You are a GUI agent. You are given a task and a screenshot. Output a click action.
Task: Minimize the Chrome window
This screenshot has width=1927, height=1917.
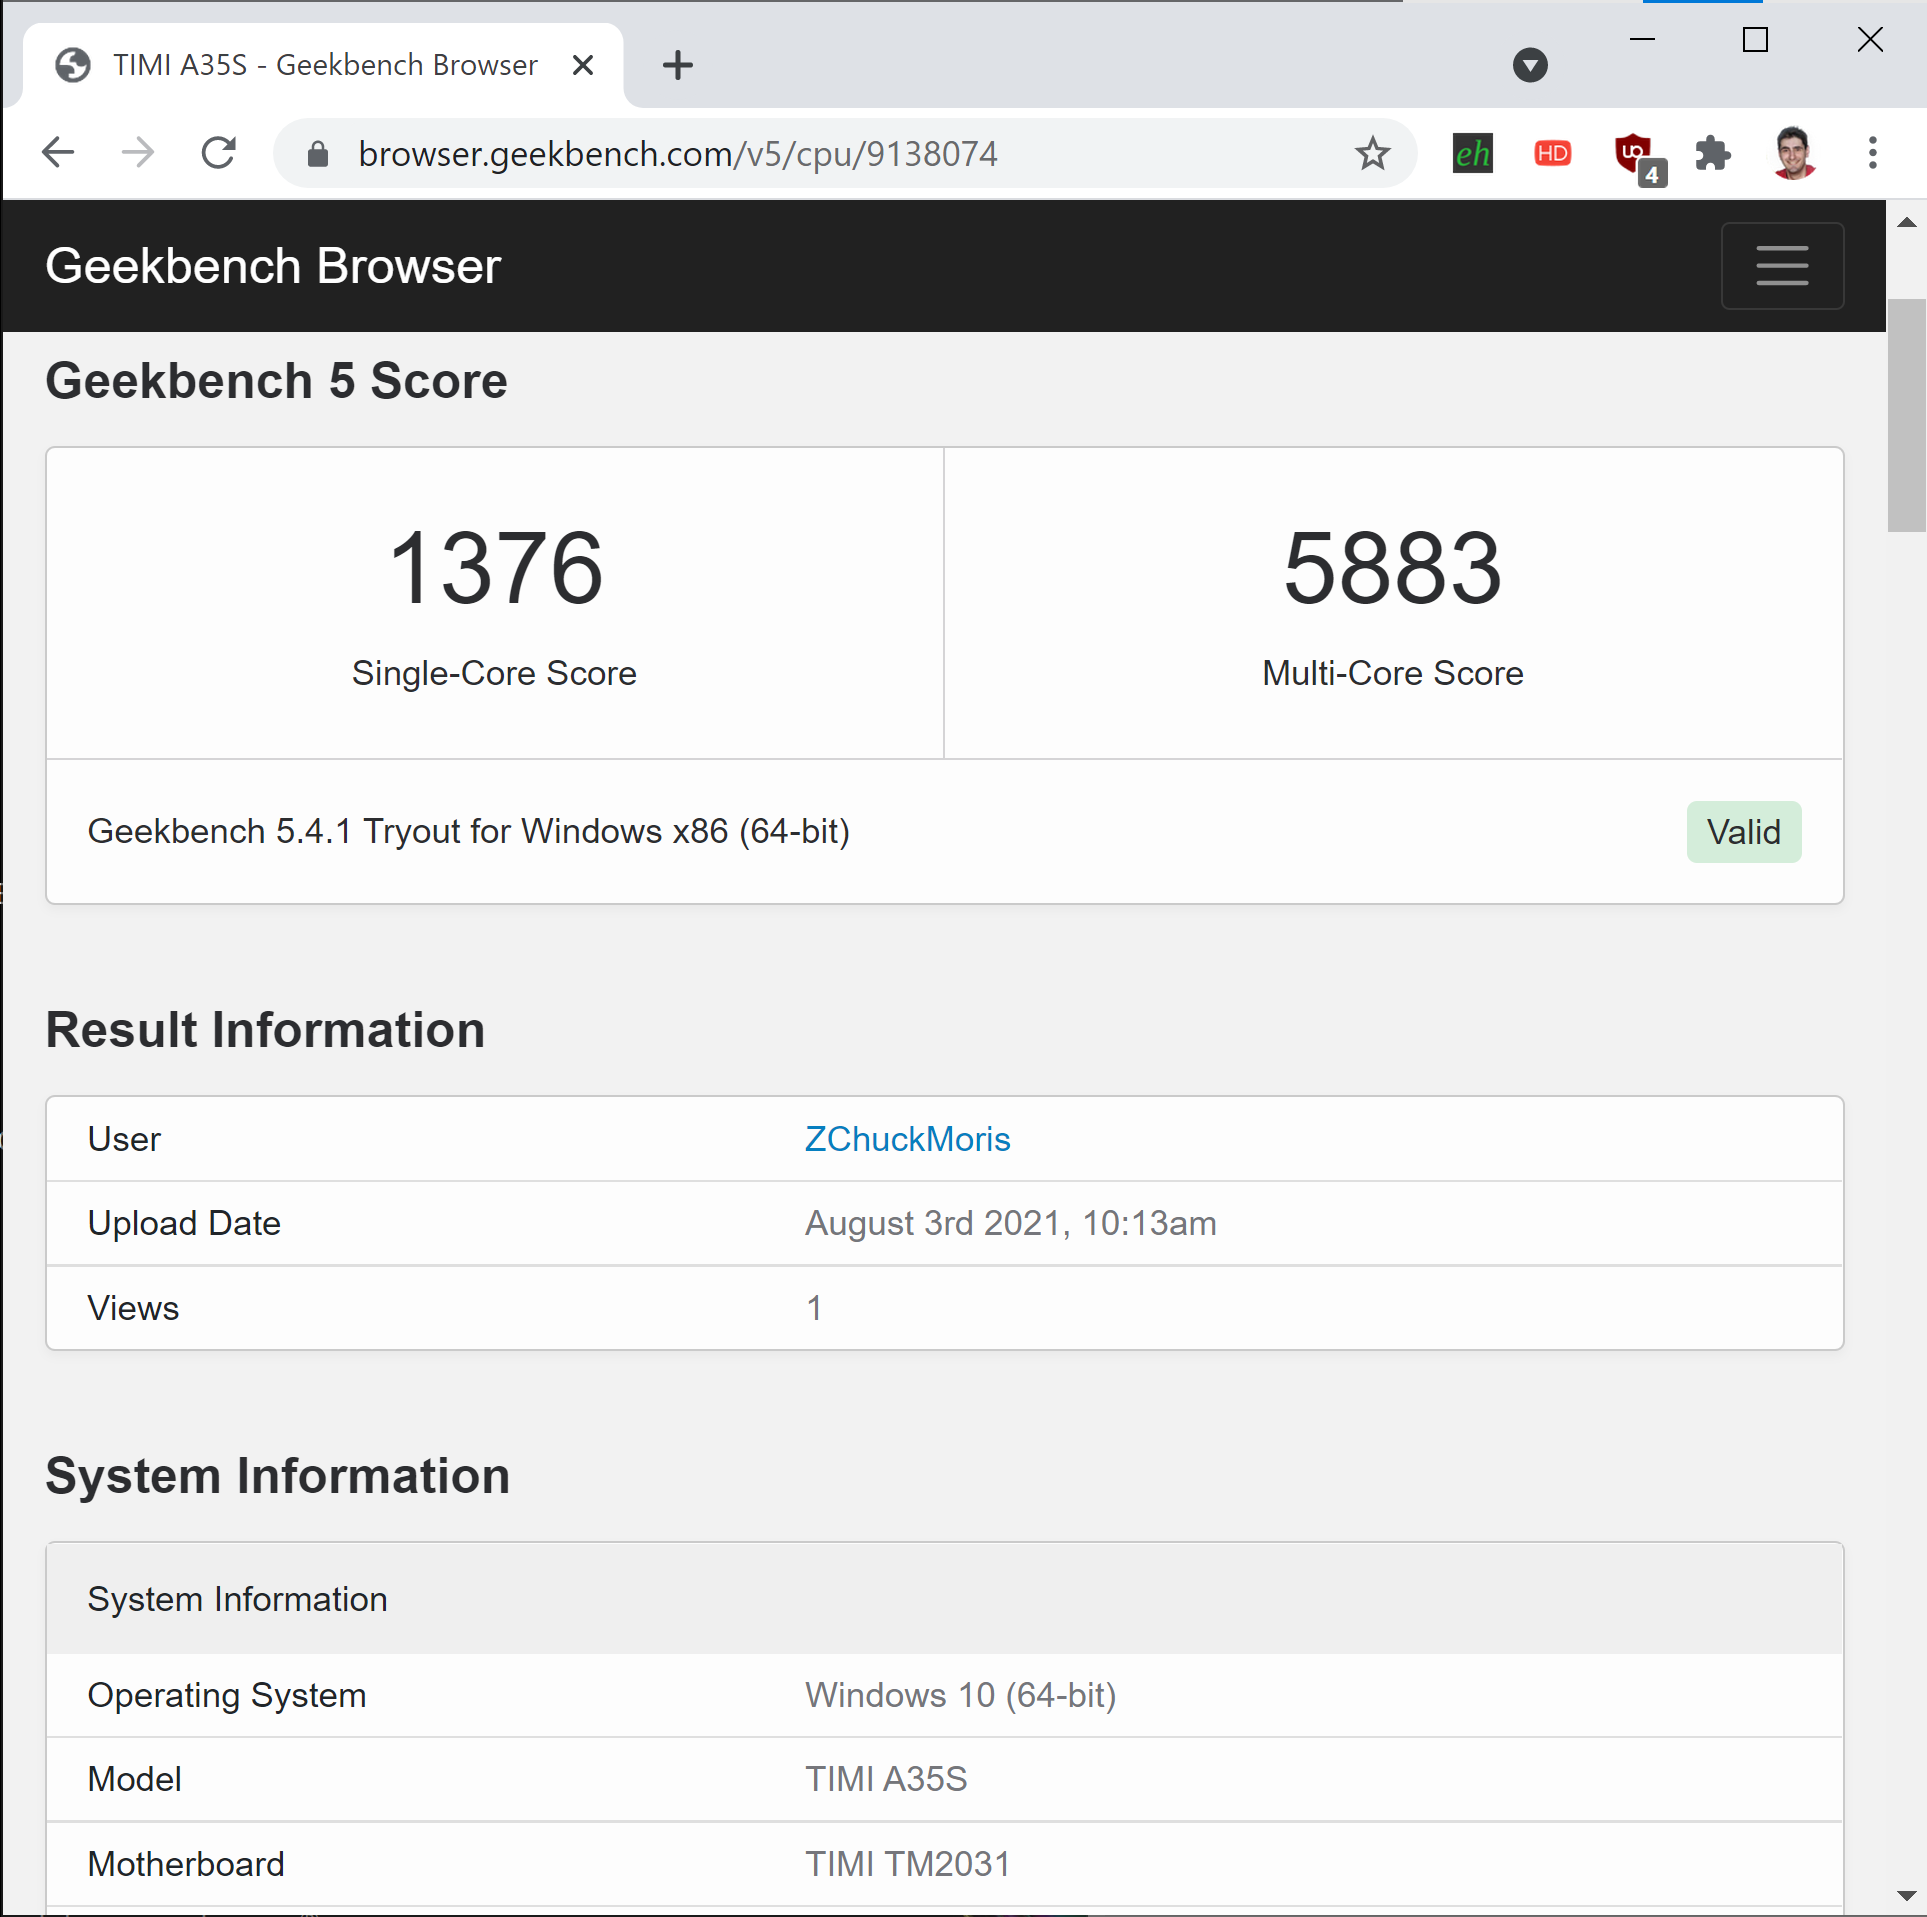click(1642, 39)
